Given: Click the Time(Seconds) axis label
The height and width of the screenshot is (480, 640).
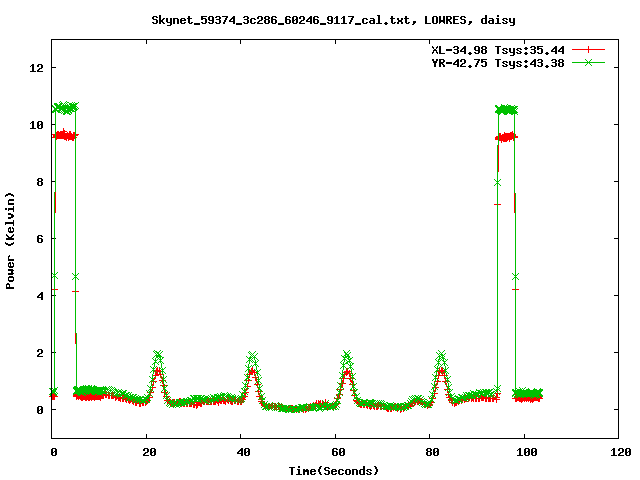Looking at the screenshot, I should tap(334, 471).
